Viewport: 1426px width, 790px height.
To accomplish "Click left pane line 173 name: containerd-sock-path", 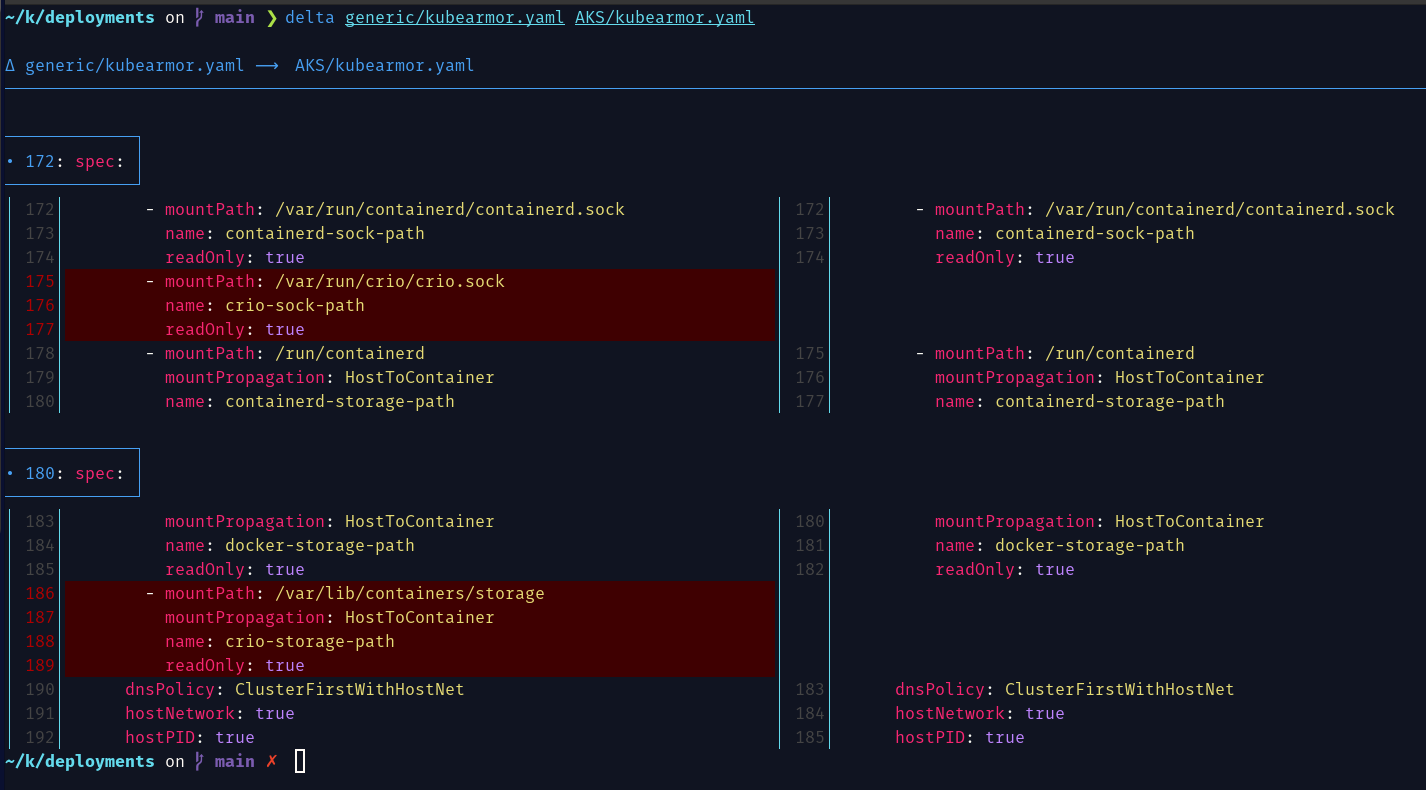I will click(x=295, y=234).
